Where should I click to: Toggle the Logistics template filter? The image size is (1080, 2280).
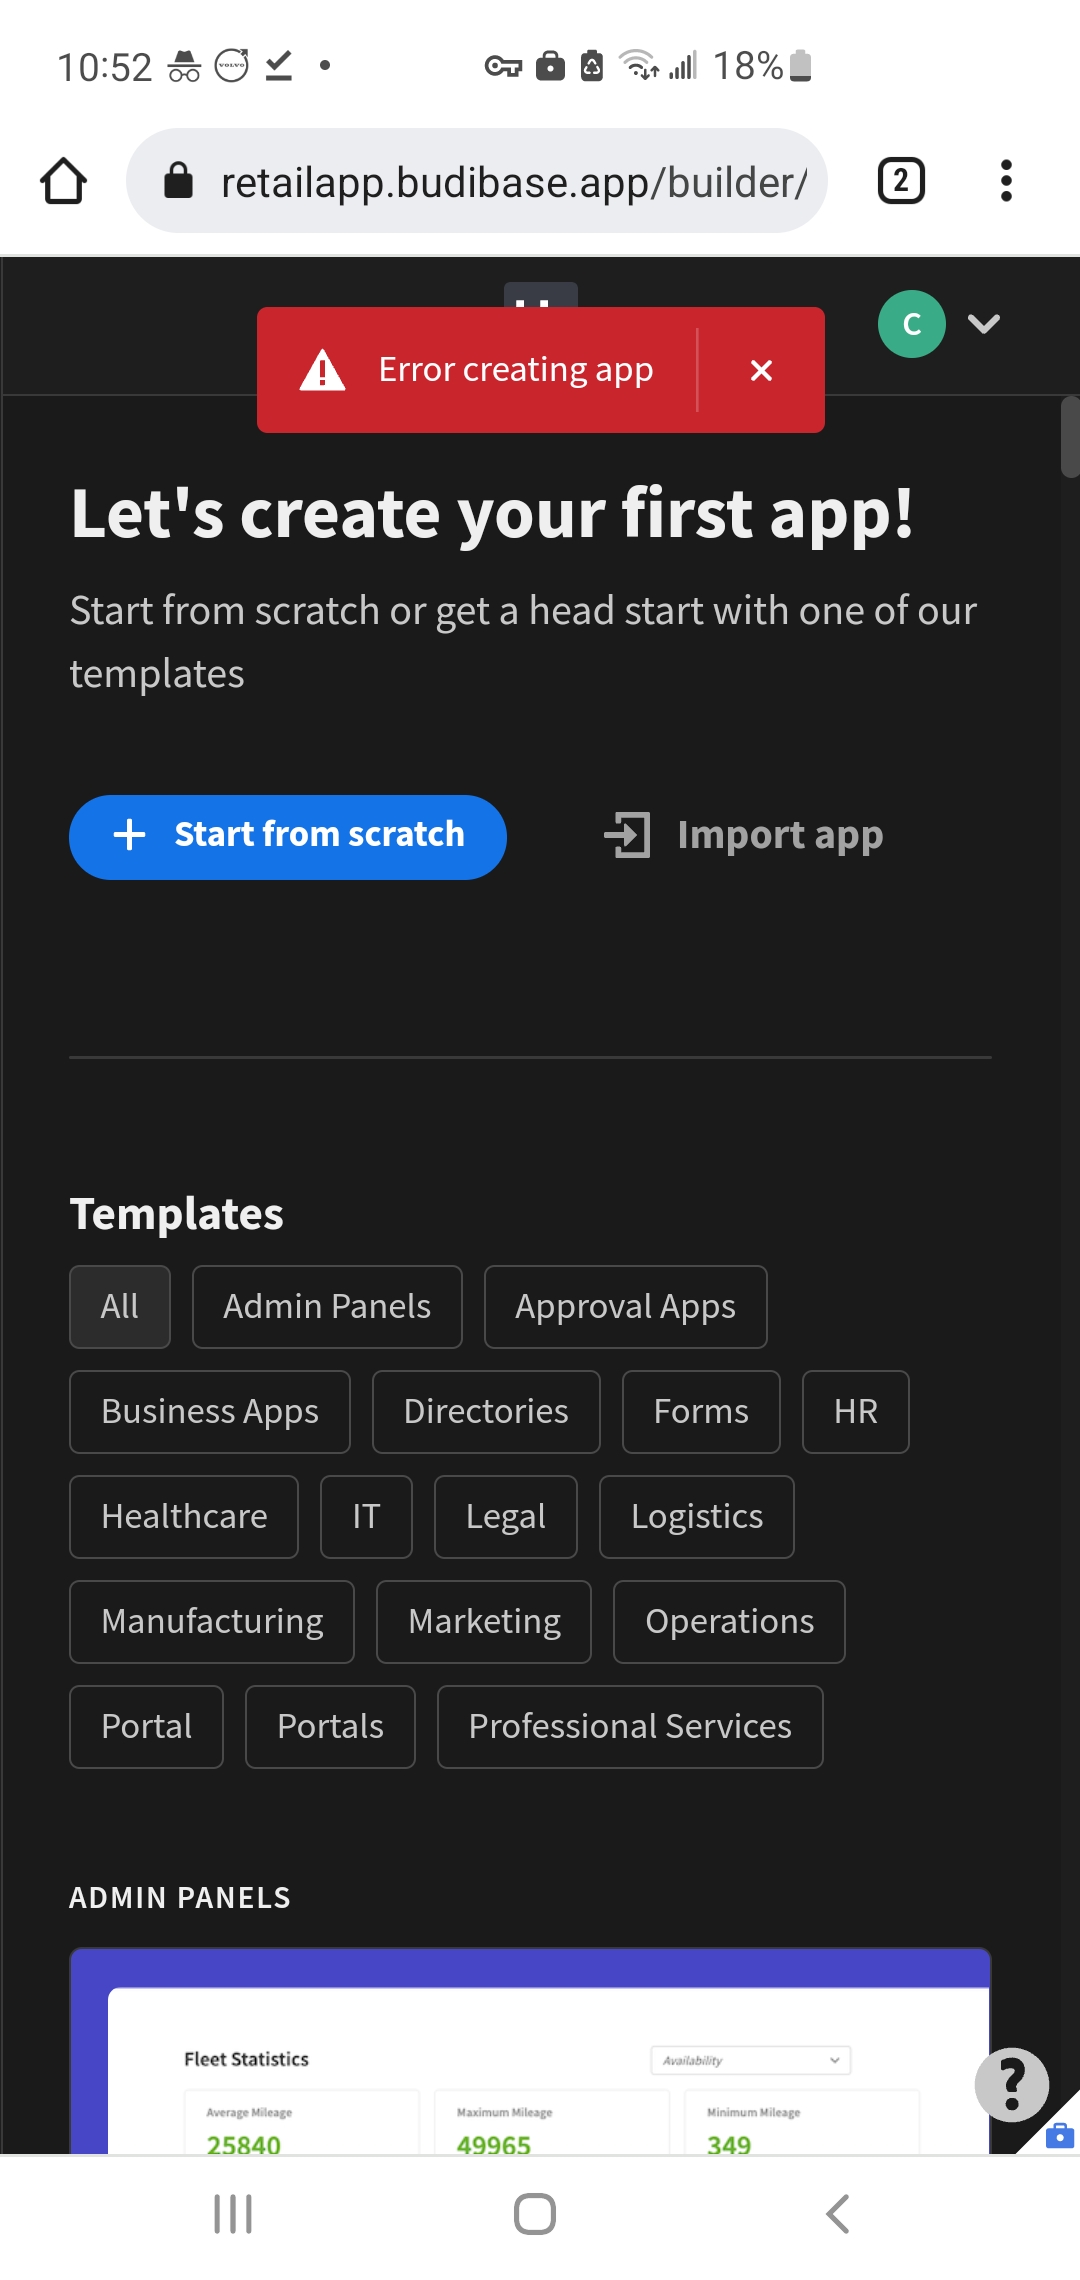(696, 1516)
